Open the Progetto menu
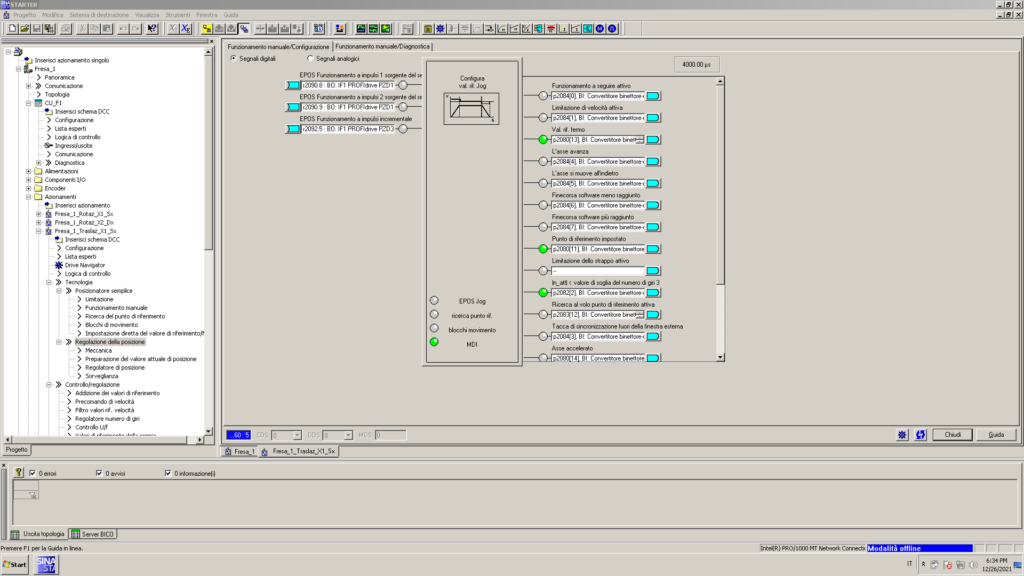 [x=25, y=15]
